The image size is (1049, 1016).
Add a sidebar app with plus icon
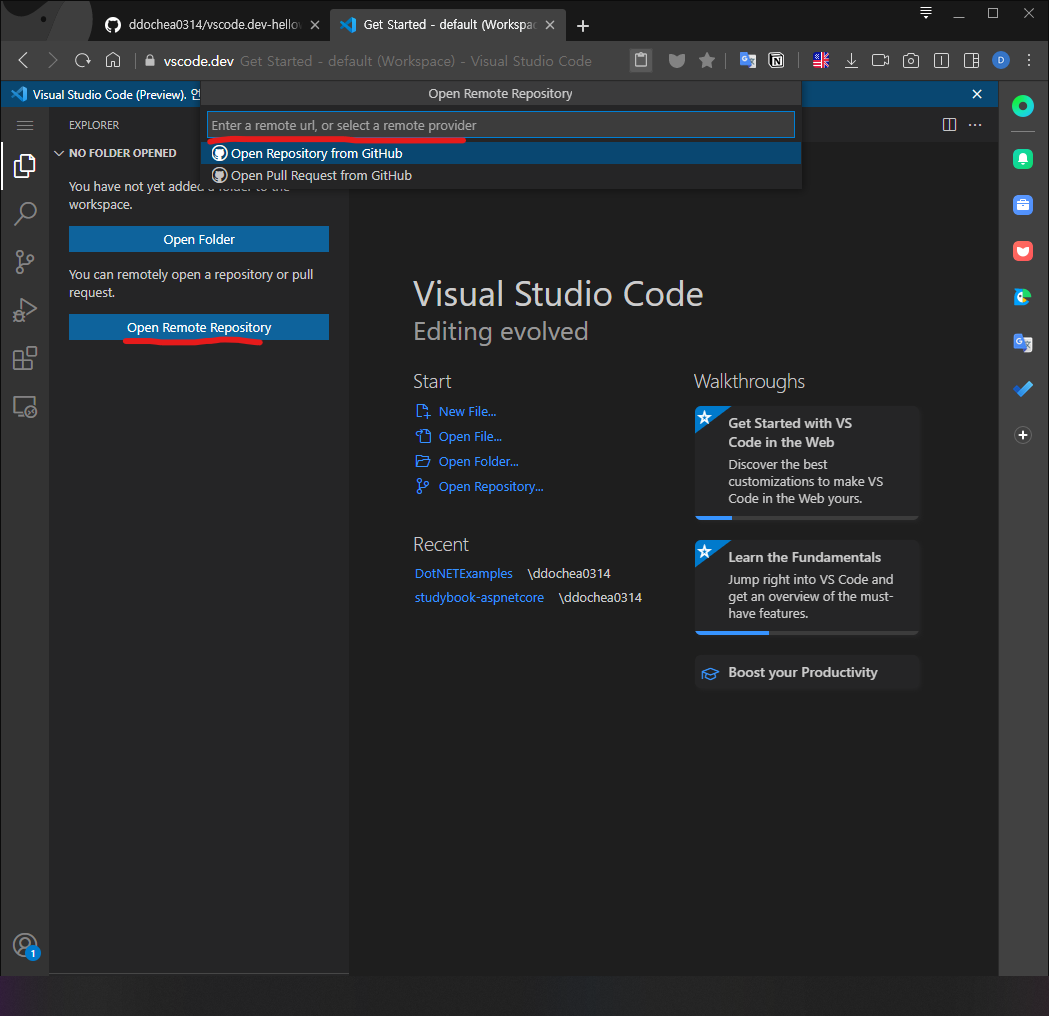click(1022, 435)
